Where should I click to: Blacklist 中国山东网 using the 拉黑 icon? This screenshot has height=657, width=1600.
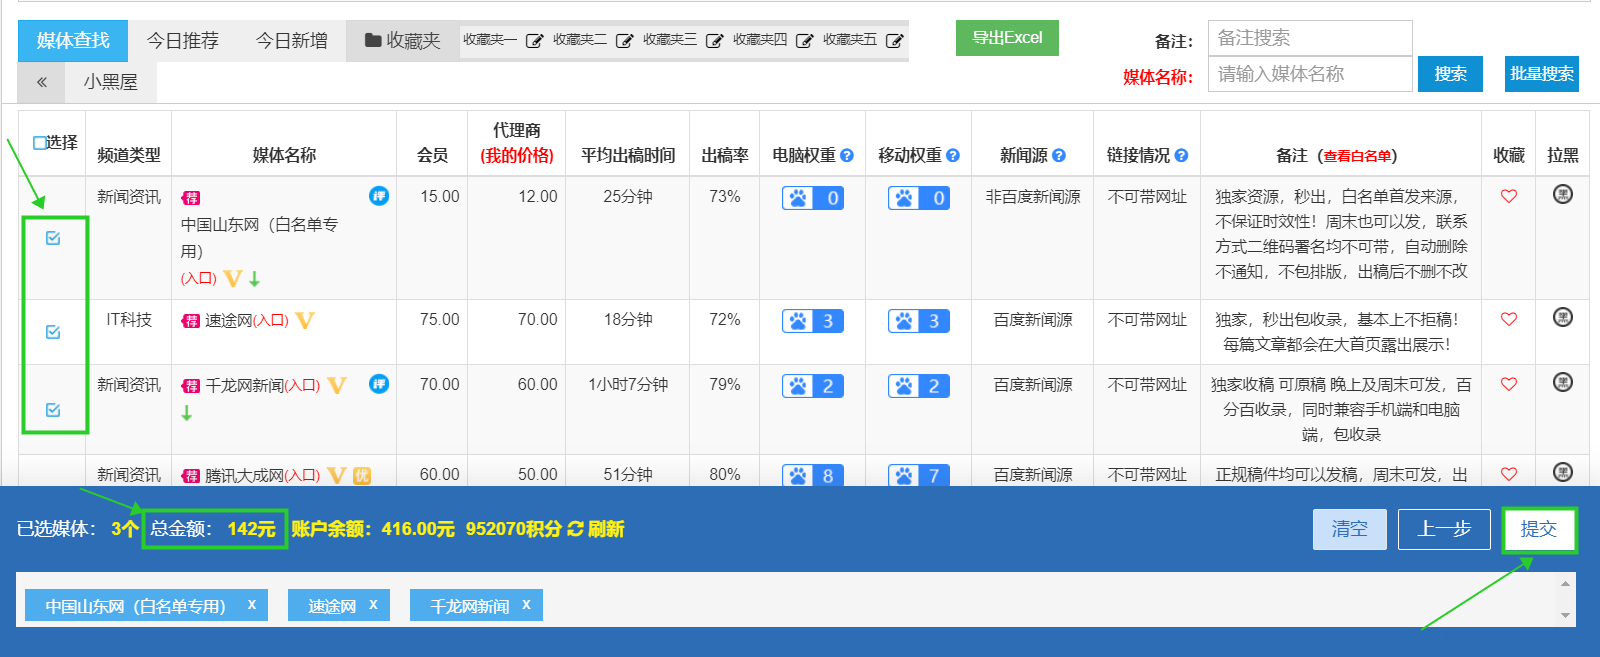pos(1562,195)
